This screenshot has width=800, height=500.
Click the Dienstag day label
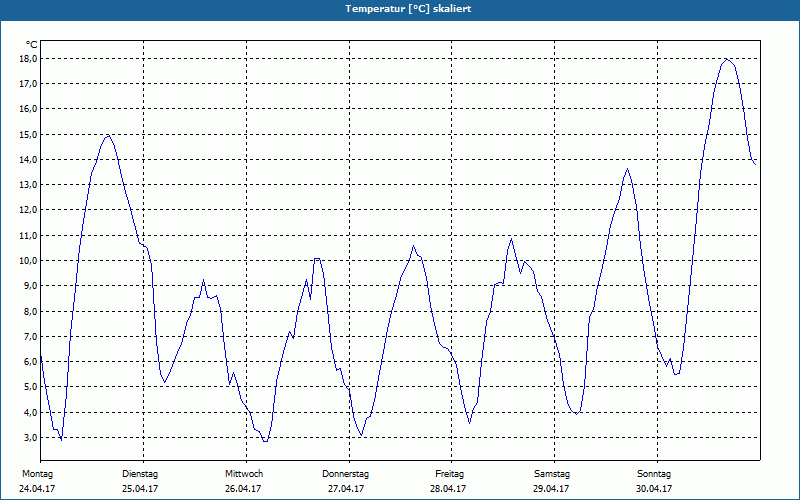tap(140, 474)
